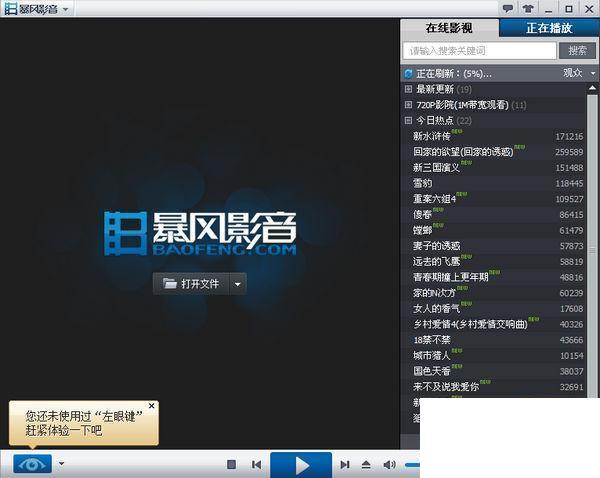This screenshot has width=600, height=478.
Task: Click the Eject/open file icon
Action: click(x=366, y=465)
